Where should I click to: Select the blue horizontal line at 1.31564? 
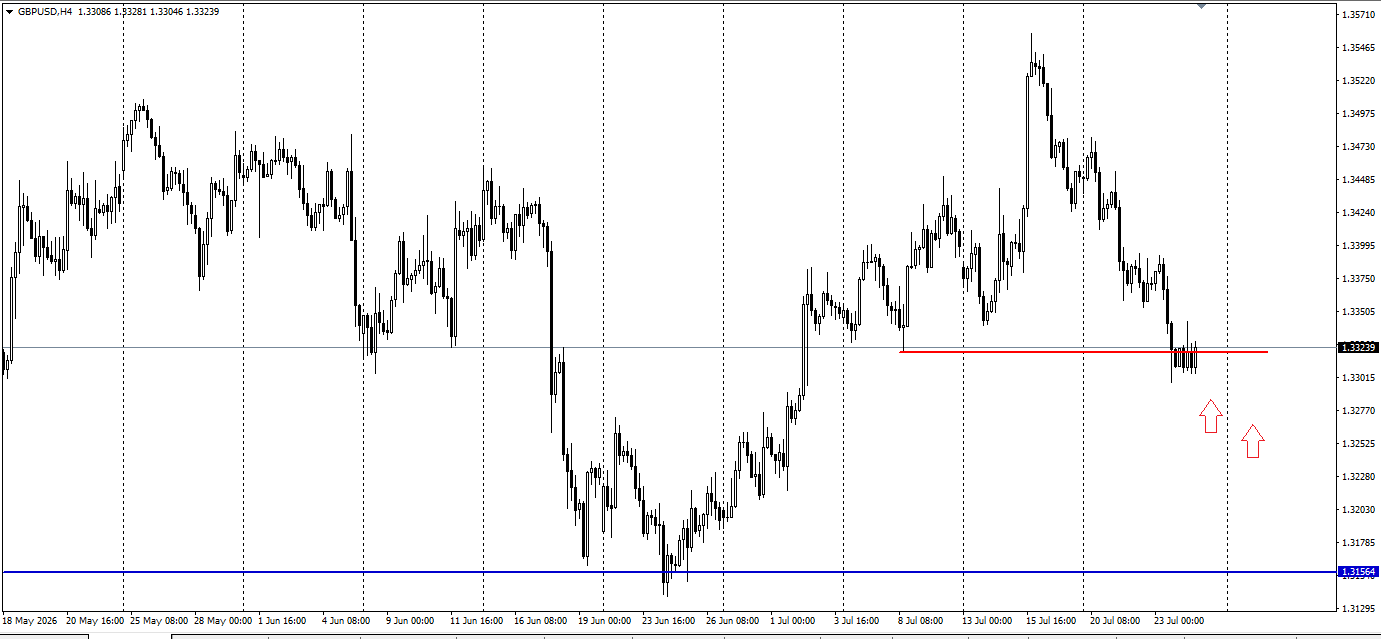(x=670, y=572)
